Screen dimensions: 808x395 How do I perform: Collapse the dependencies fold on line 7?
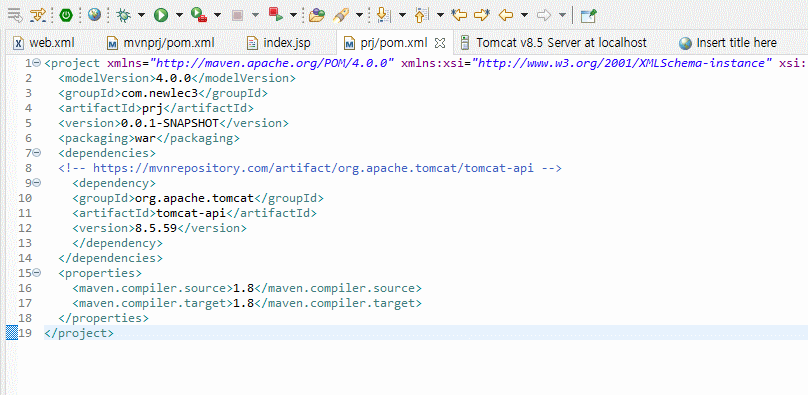tap(36, 153)
